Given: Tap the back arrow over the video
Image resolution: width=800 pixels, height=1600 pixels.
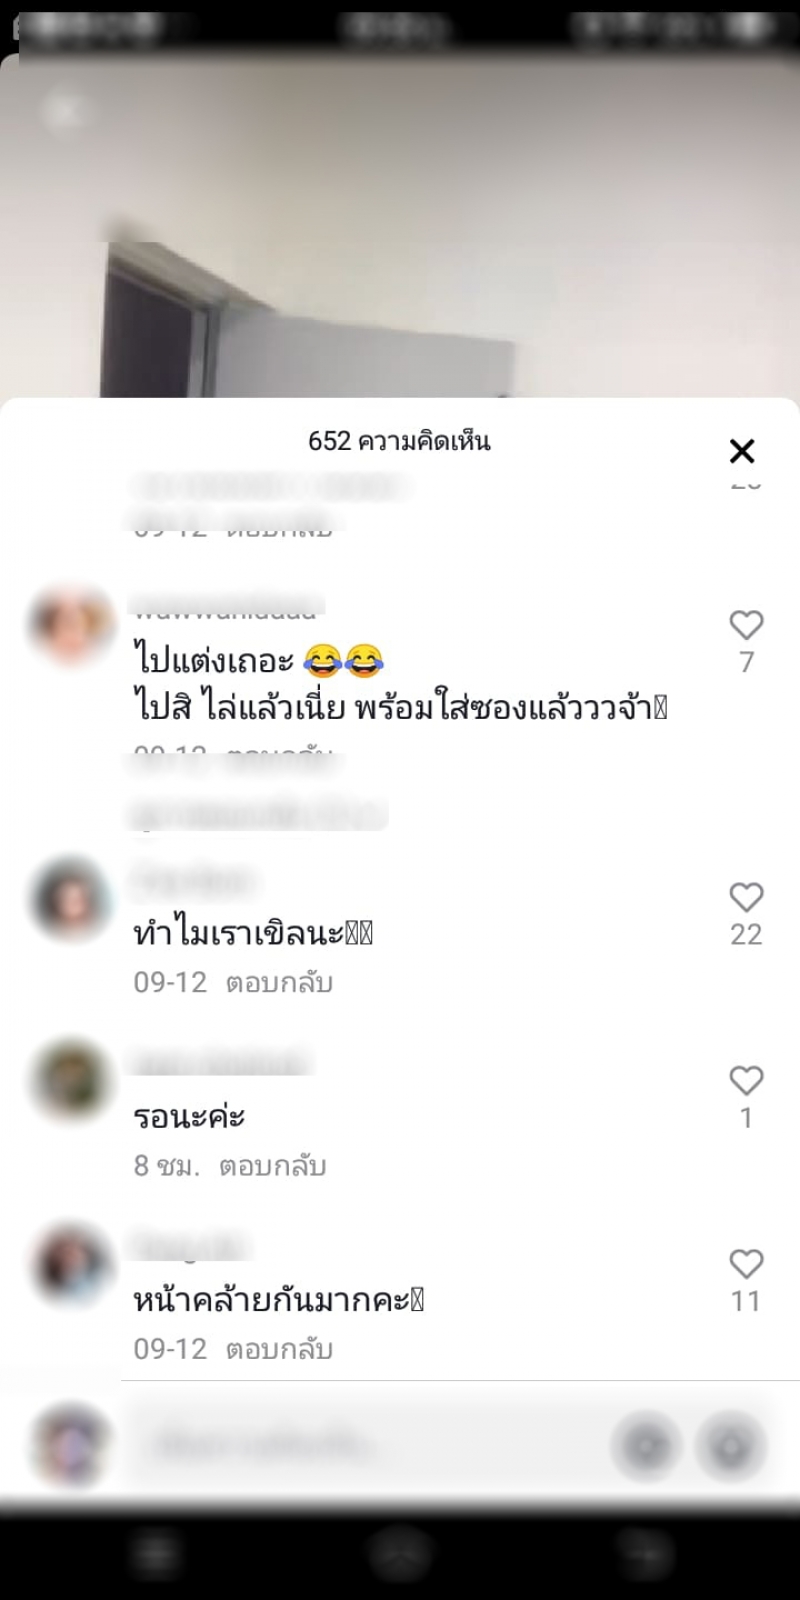Looking at the screenshot, I should [x=63, y=109].
